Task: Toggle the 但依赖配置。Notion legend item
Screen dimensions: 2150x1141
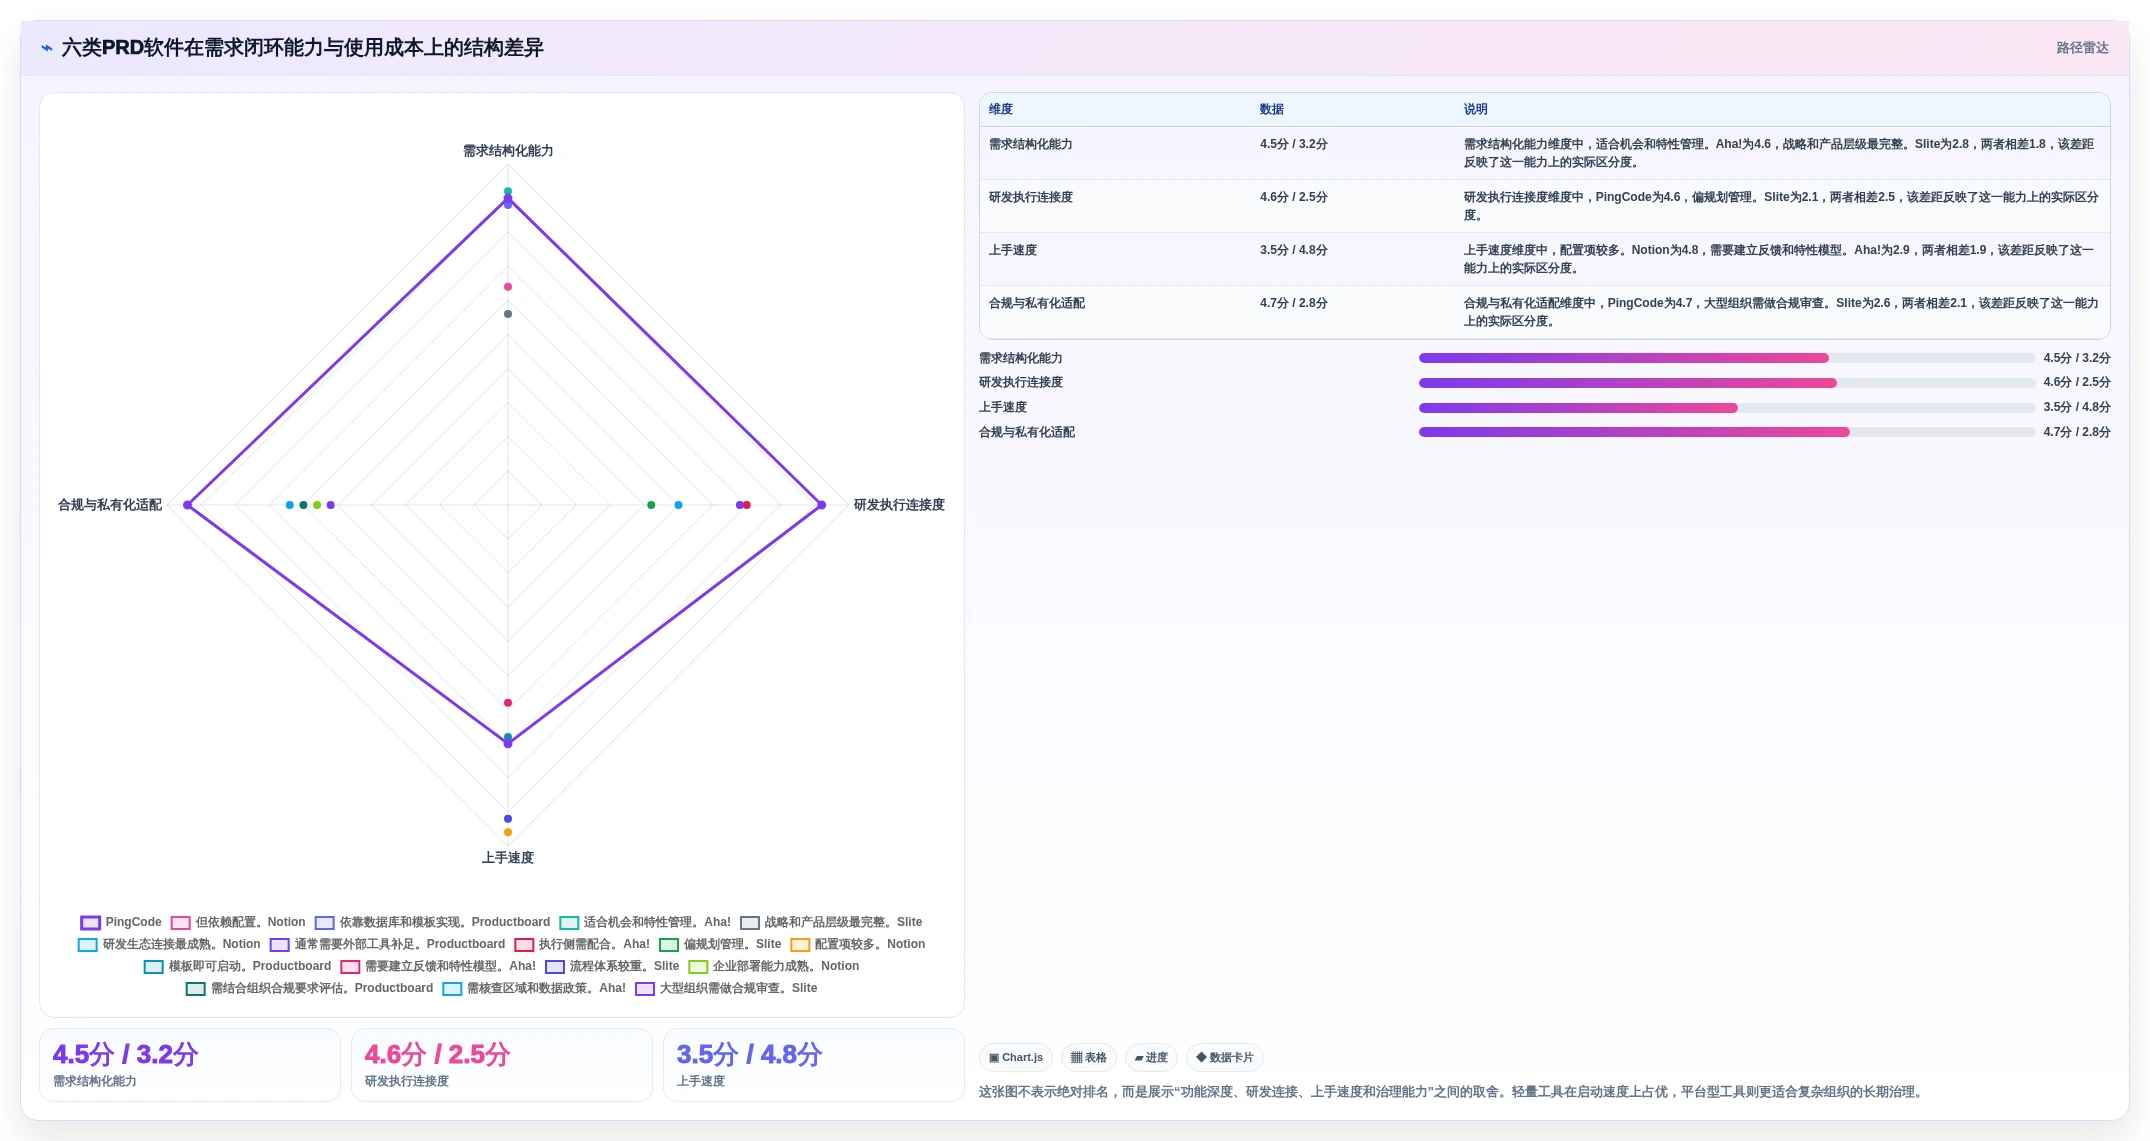Action: point(238,922)
